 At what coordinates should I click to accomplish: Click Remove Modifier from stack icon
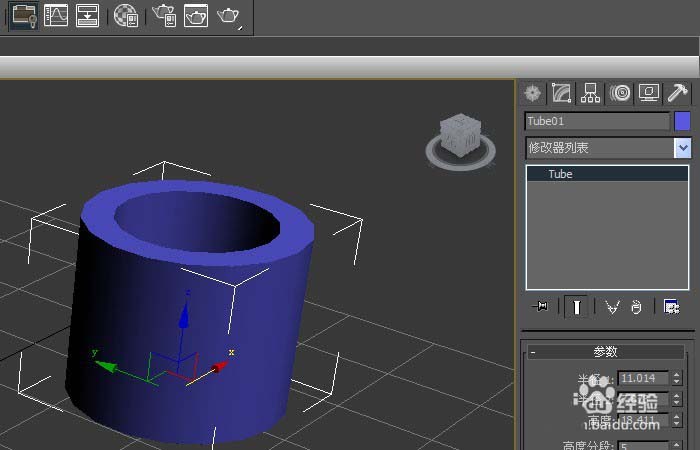(636, 307)
